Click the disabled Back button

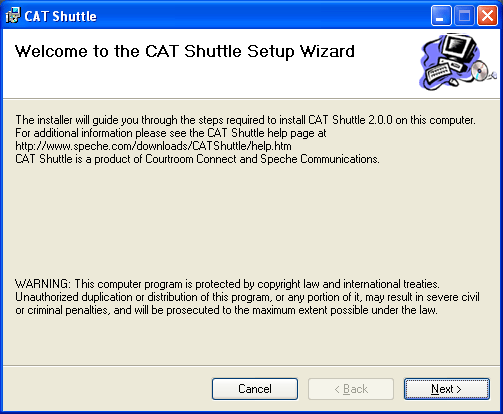tap(351, 389)
